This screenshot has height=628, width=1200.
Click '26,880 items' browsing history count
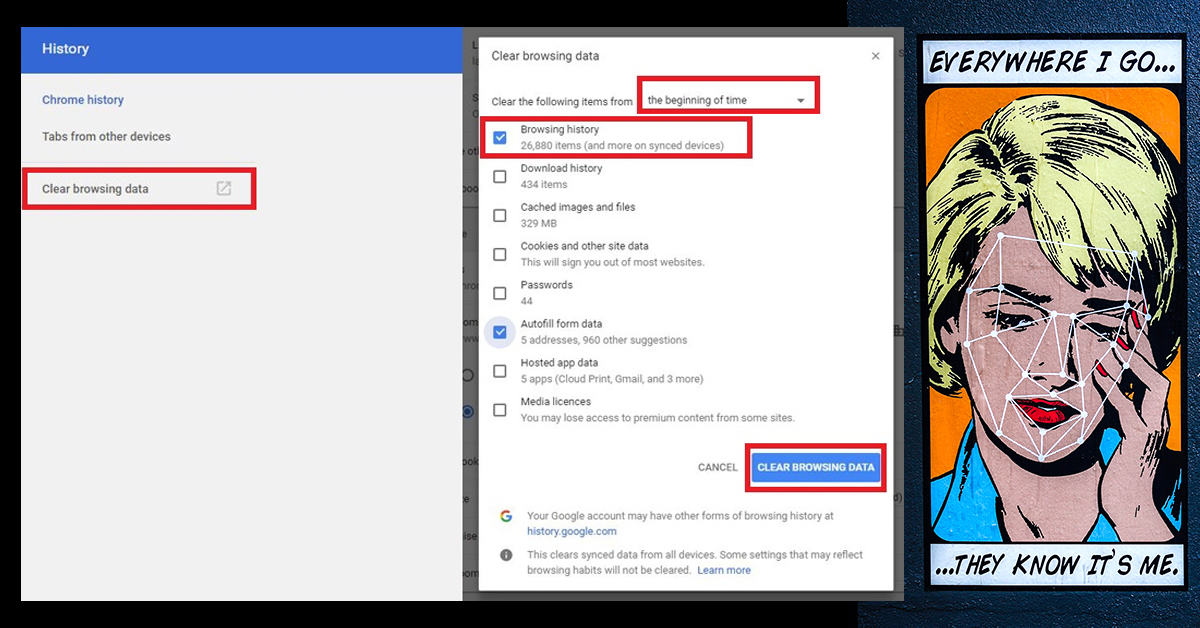pyautogui.click(x=622, y=145)
